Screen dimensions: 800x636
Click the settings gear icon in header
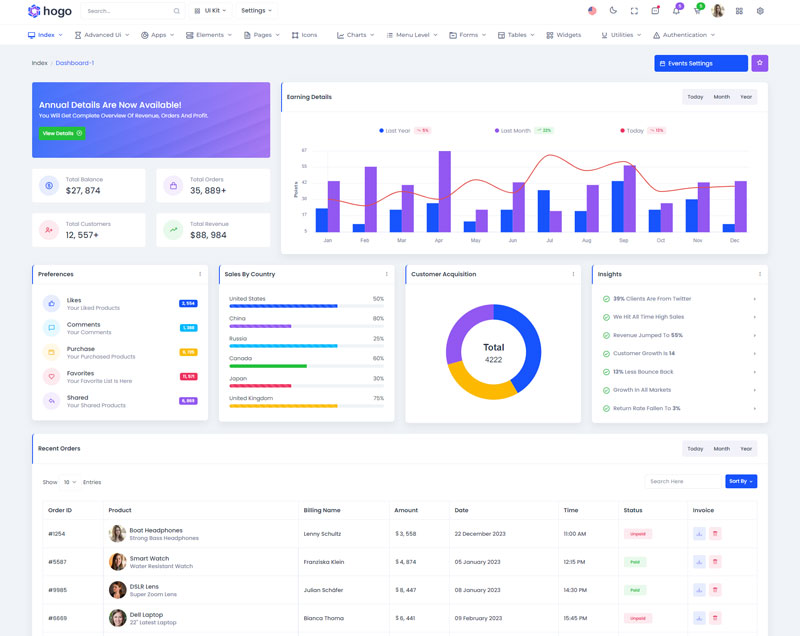tap(760, 11)
